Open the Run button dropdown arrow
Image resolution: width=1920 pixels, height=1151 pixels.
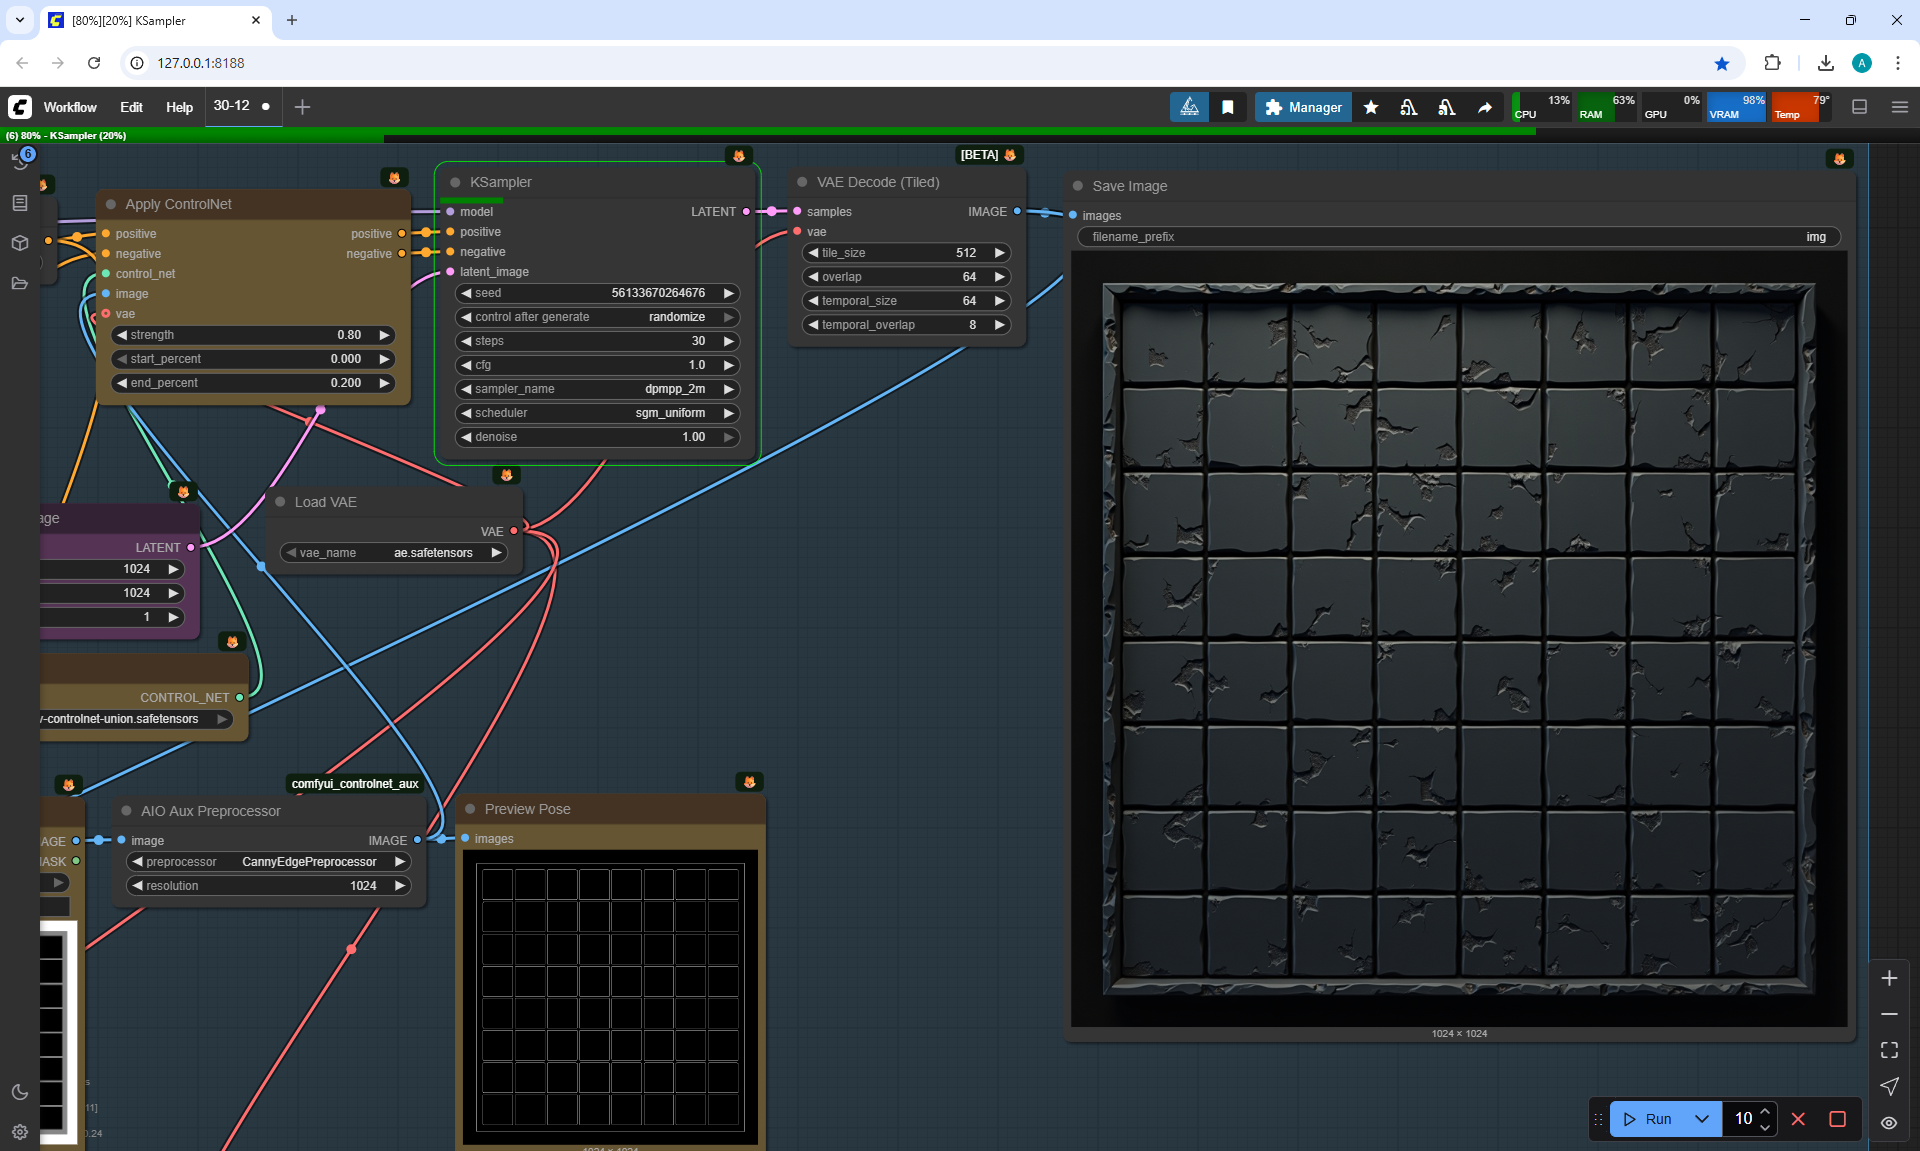tap(1702, 1119)
